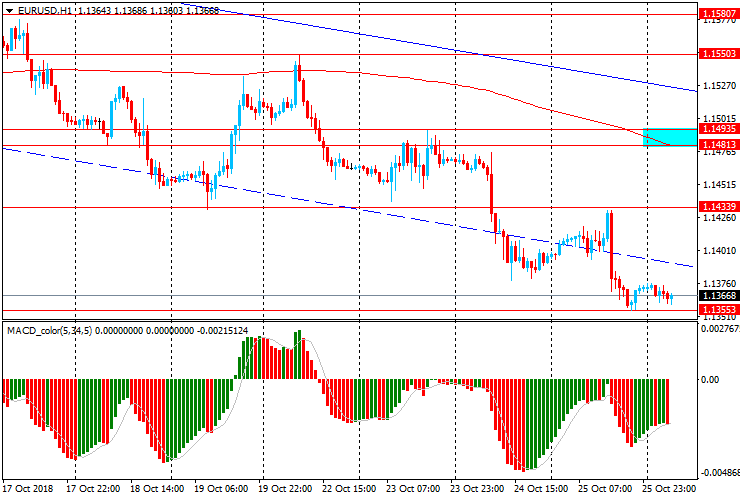Select the 1.14813 red price label
Screen dimensions: 740x500
(x=719, y=144)
